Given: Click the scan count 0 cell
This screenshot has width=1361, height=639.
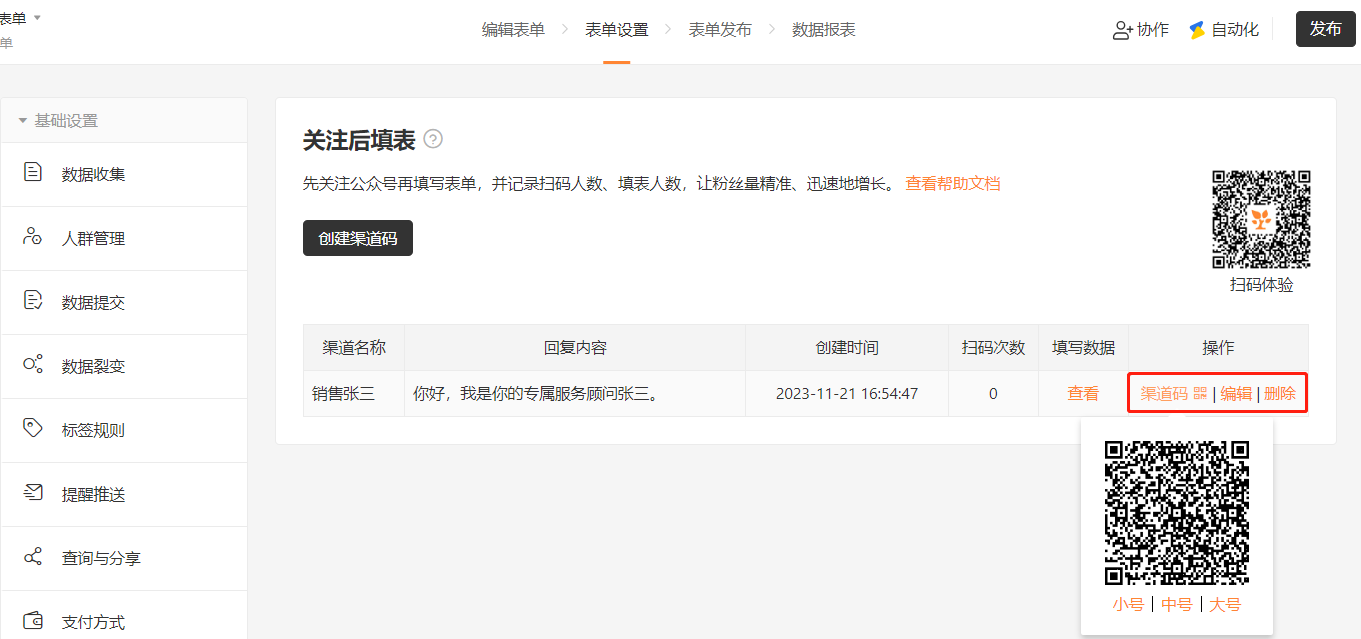Looking at the screenshot, I should 993,394.
